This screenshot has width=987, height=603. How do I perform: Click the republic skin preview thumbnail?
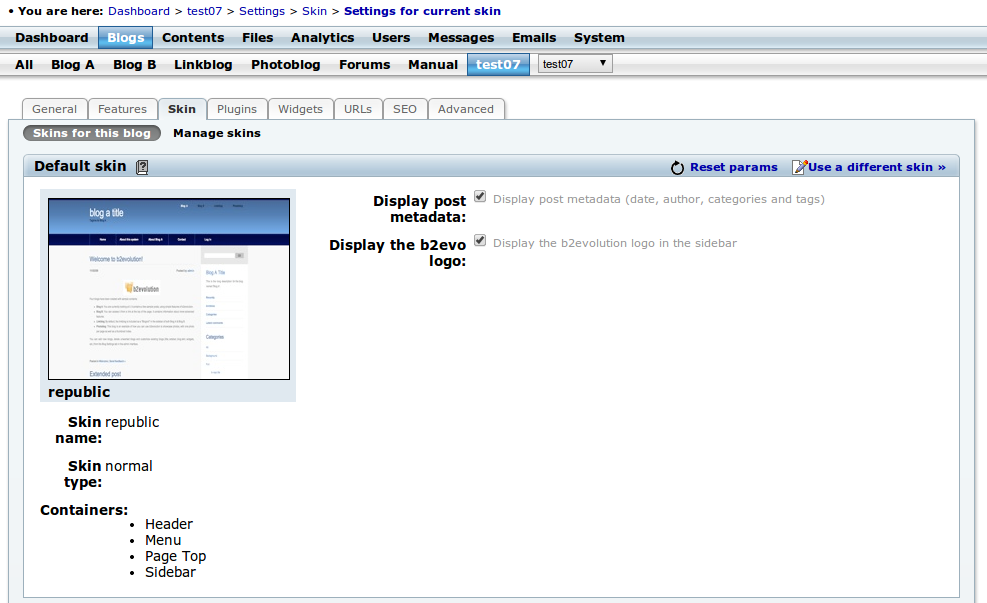169,289
